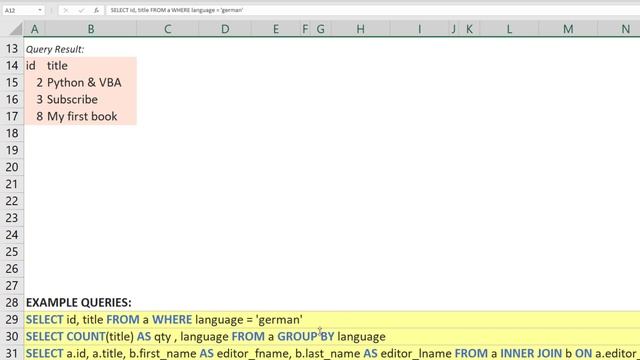Select column F header
The image size is (640, 360).
pos(305,29)
